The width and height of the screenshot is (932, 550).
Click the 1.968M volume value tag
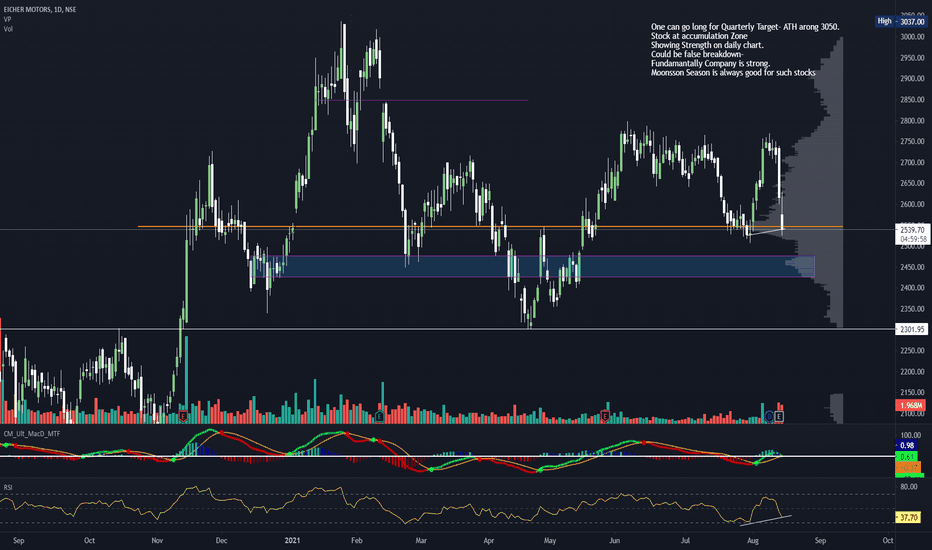pos(911,406)
